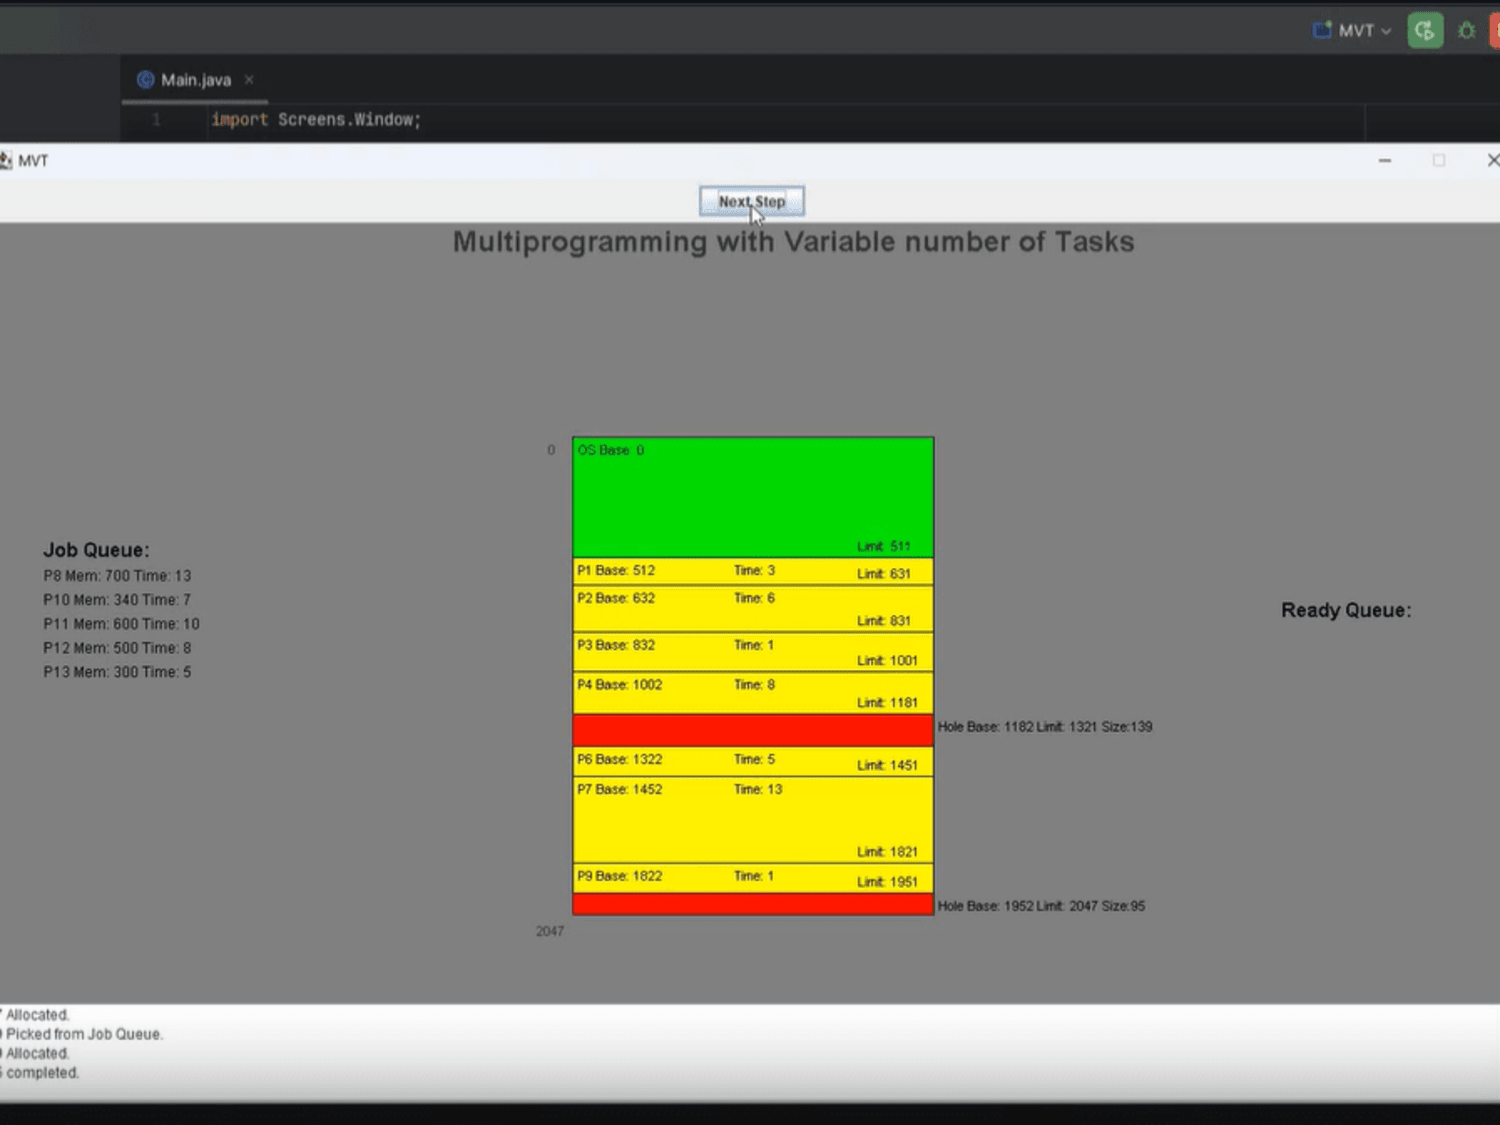Select the green OS memory block
The image size is (1500, 1125).
click(x=753, y=497)
